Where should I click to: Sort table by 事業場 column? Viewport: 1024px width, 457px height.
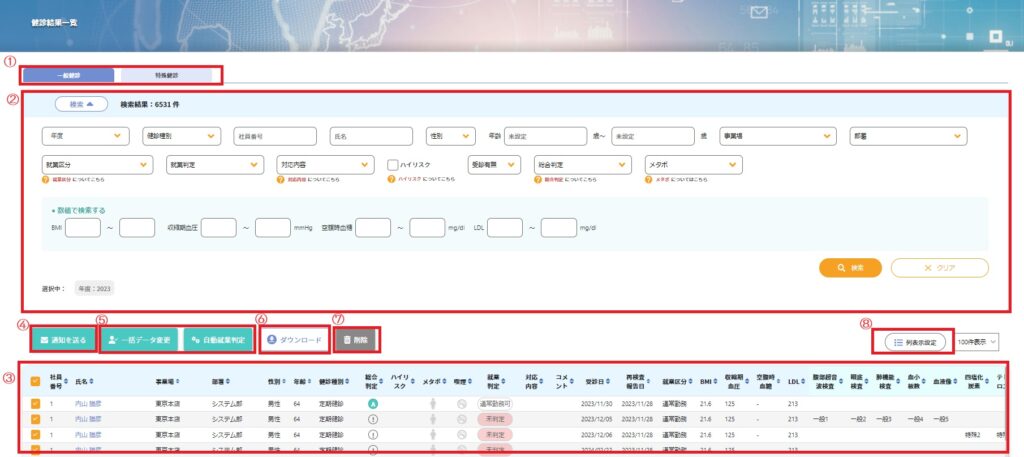167,381
